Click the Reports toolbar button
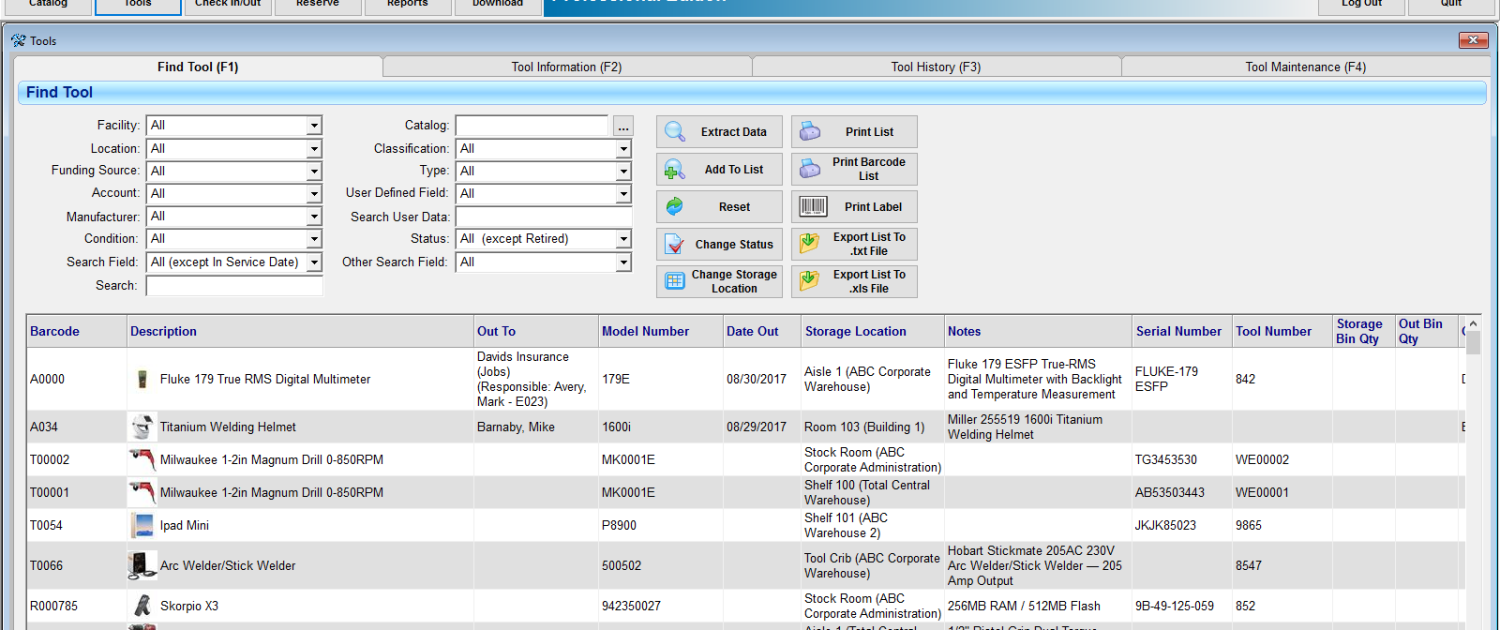This screenshot has height=630, width=1500. (408, 5)
